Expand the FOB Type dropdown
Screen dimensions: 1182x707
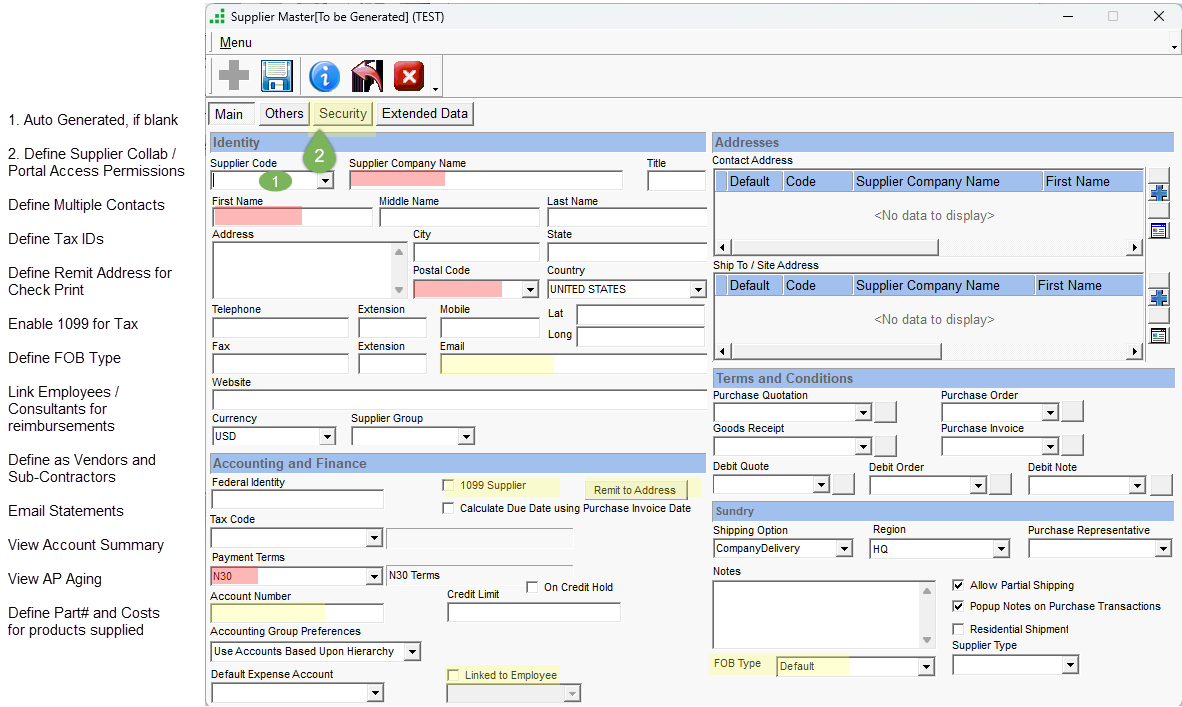point(926,667)
